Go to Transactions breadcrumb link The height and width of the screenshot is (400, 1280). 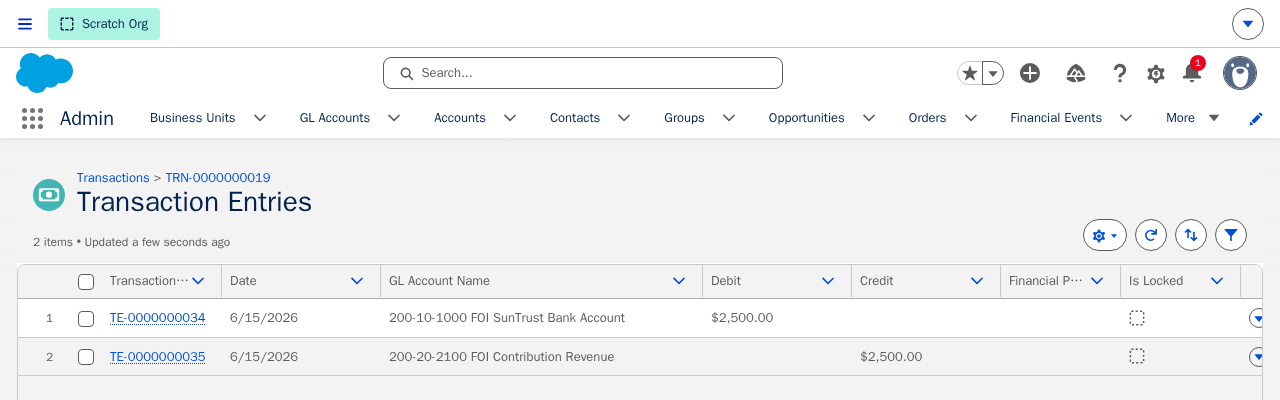[113, 178]
